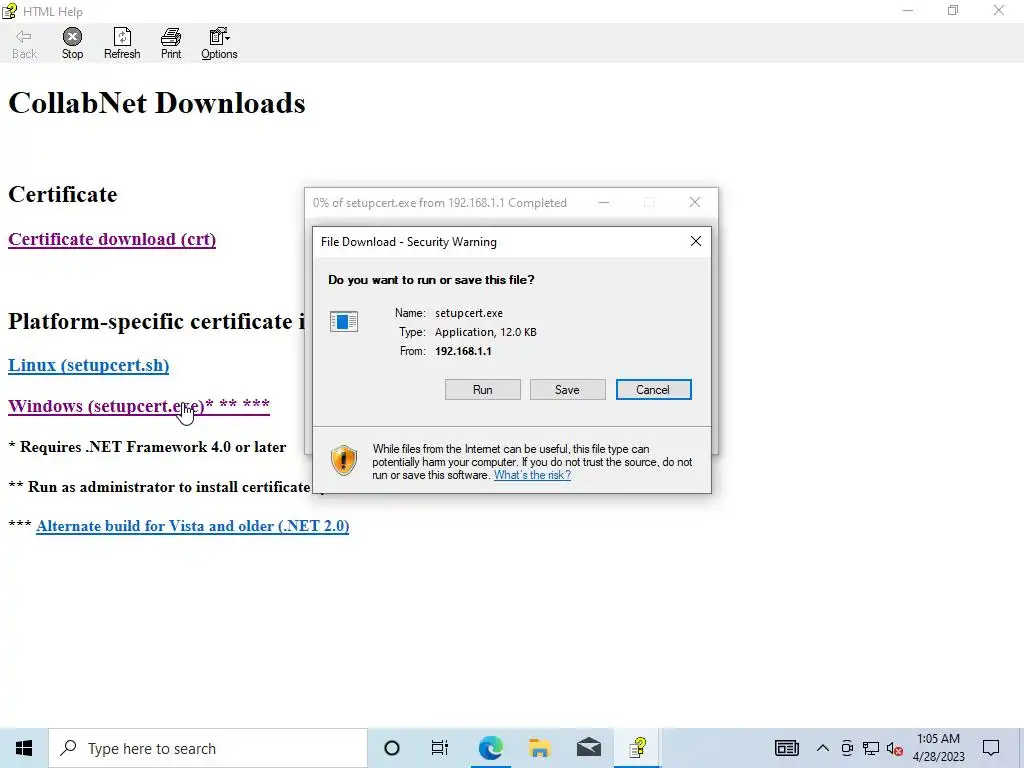Open File Explorer from taskbar
The width and height of the screenshot is (1024, 768).
[x=539, y=748]
